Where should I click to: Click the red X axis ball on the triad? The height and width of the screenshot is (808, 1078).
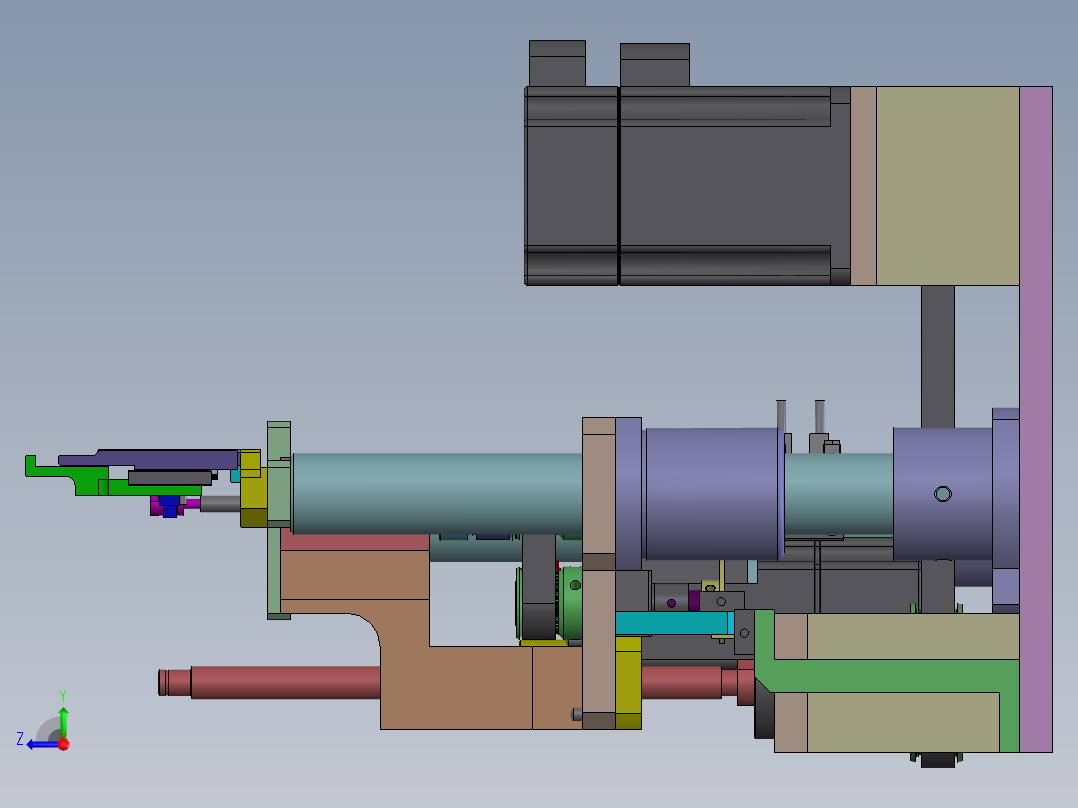click(64, 744)
